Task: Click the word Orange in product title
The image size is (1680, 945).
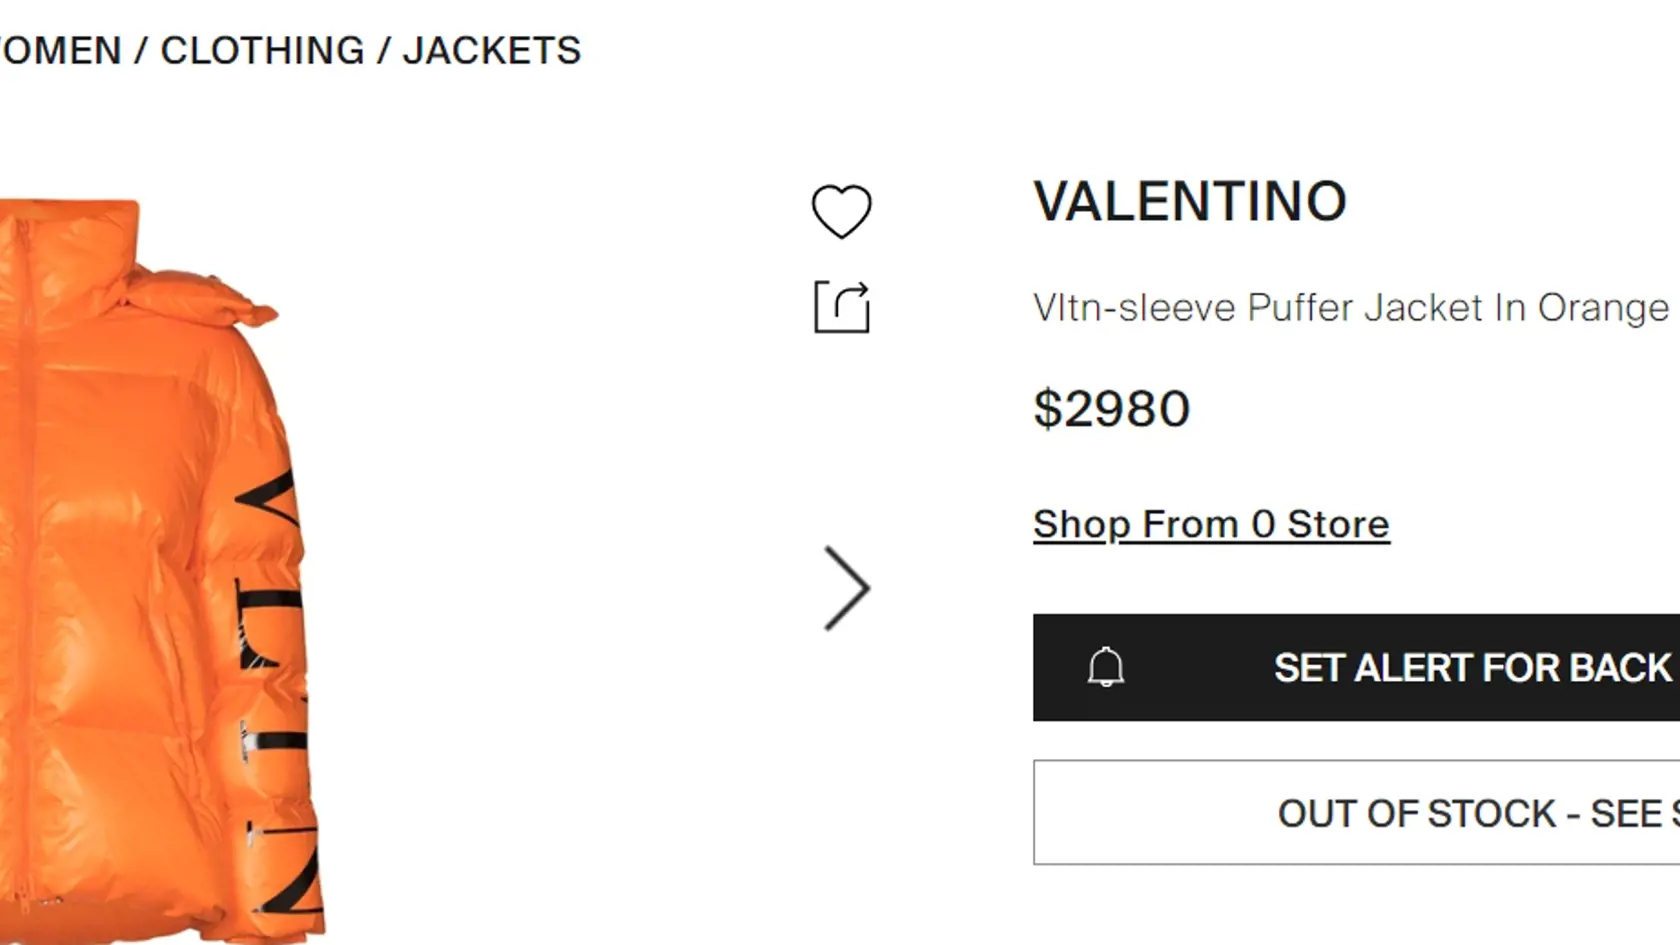Action: [1603, 308]
